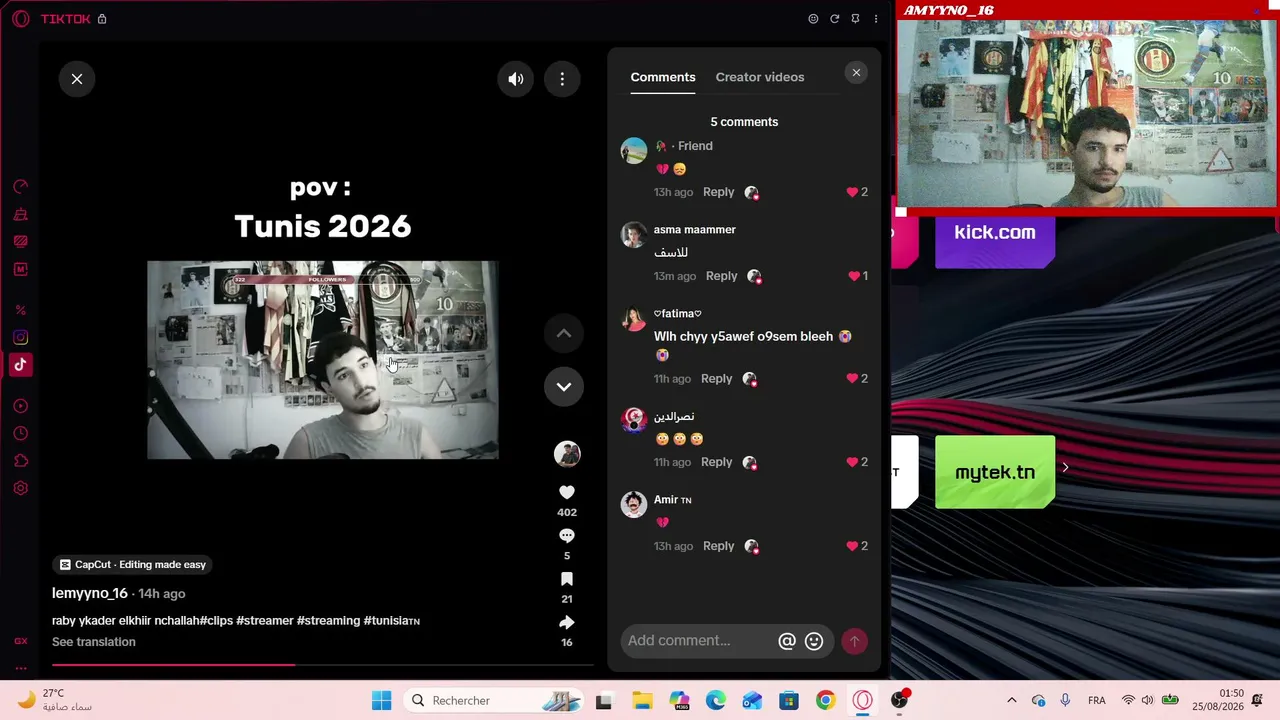Viewport: 1280px width, 720px height.
Task: Like asma maammer's comment
Action: point(854,276)
